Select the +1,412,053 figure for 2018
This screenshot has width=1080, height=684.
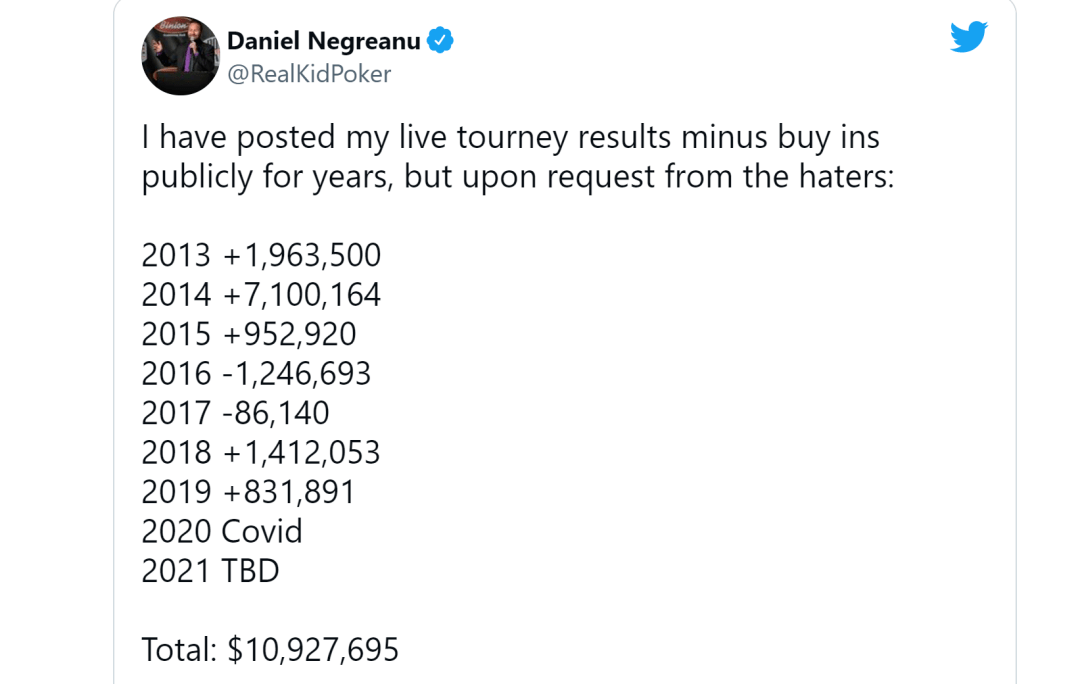point(301,453)
